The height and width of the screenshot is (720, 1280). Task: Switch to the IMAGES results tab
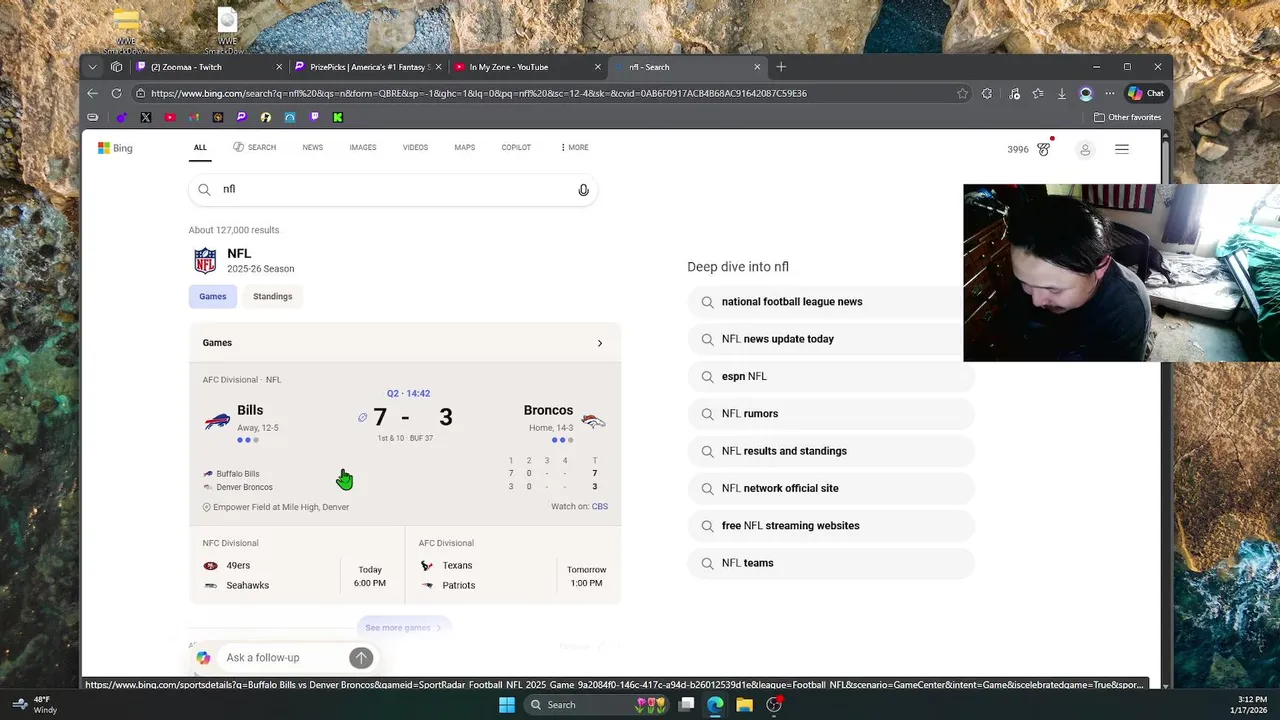pyautogui.click(x=363, y=147)
